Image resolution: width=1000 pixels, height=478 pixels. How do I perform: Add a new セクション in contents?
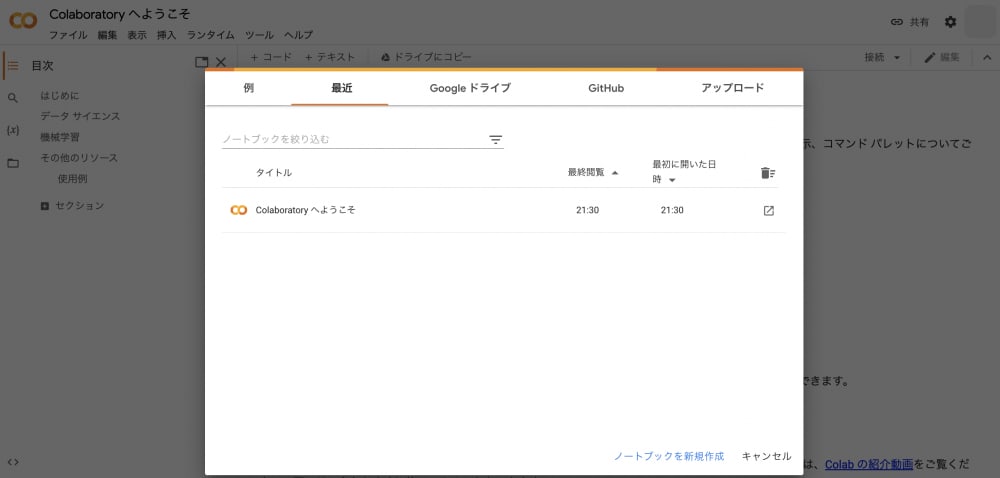(x=71, y=206)
